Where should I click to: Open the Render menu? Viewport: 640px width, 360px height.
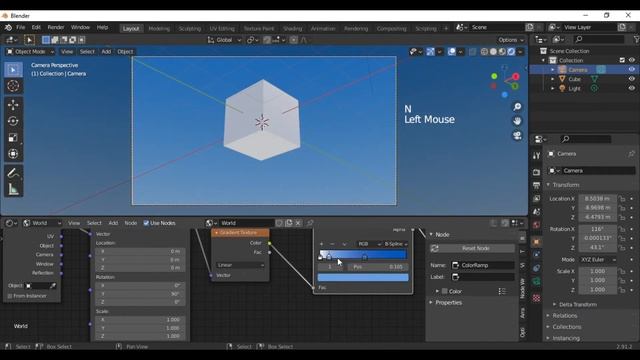pos(56,27)
